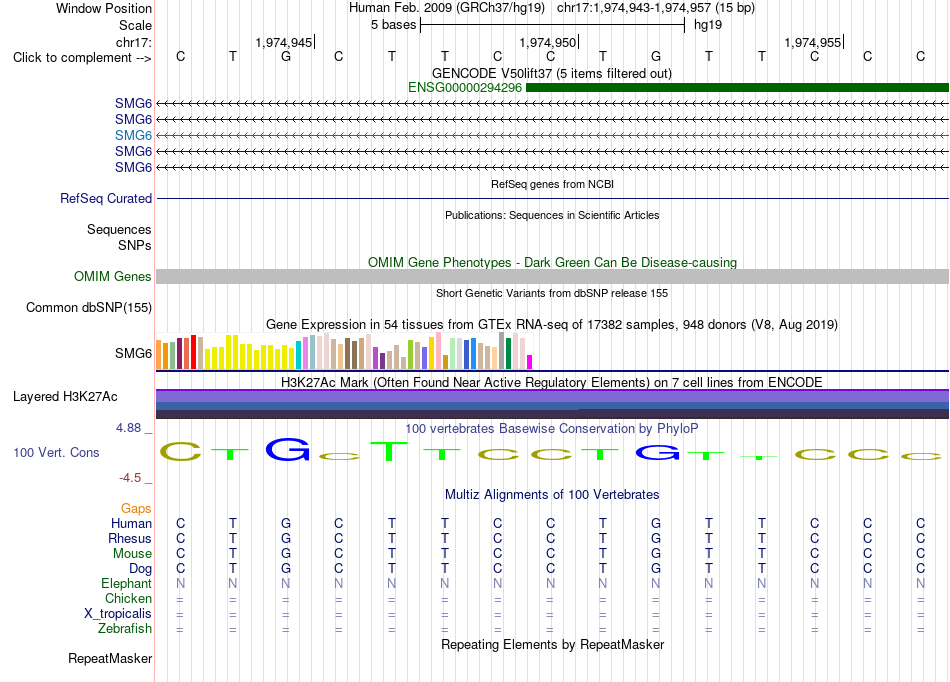Image resolution: width=950 pixels, height=682 pixels.
Task: Click the Dog alignment row label
Action: [140, 569]
